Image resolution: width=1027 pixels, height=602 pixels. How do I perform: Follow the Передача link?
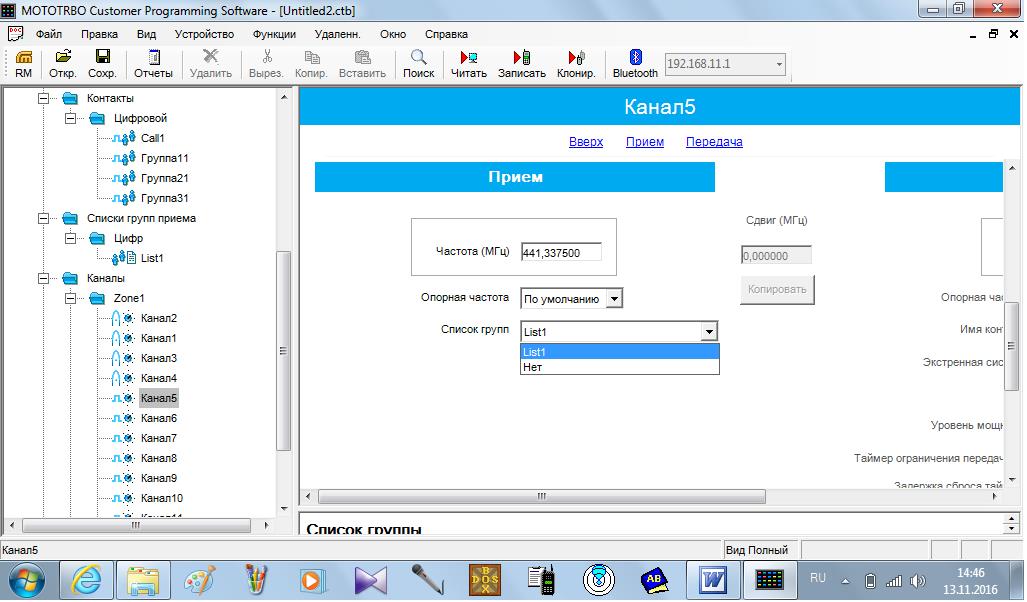(715, 141)
